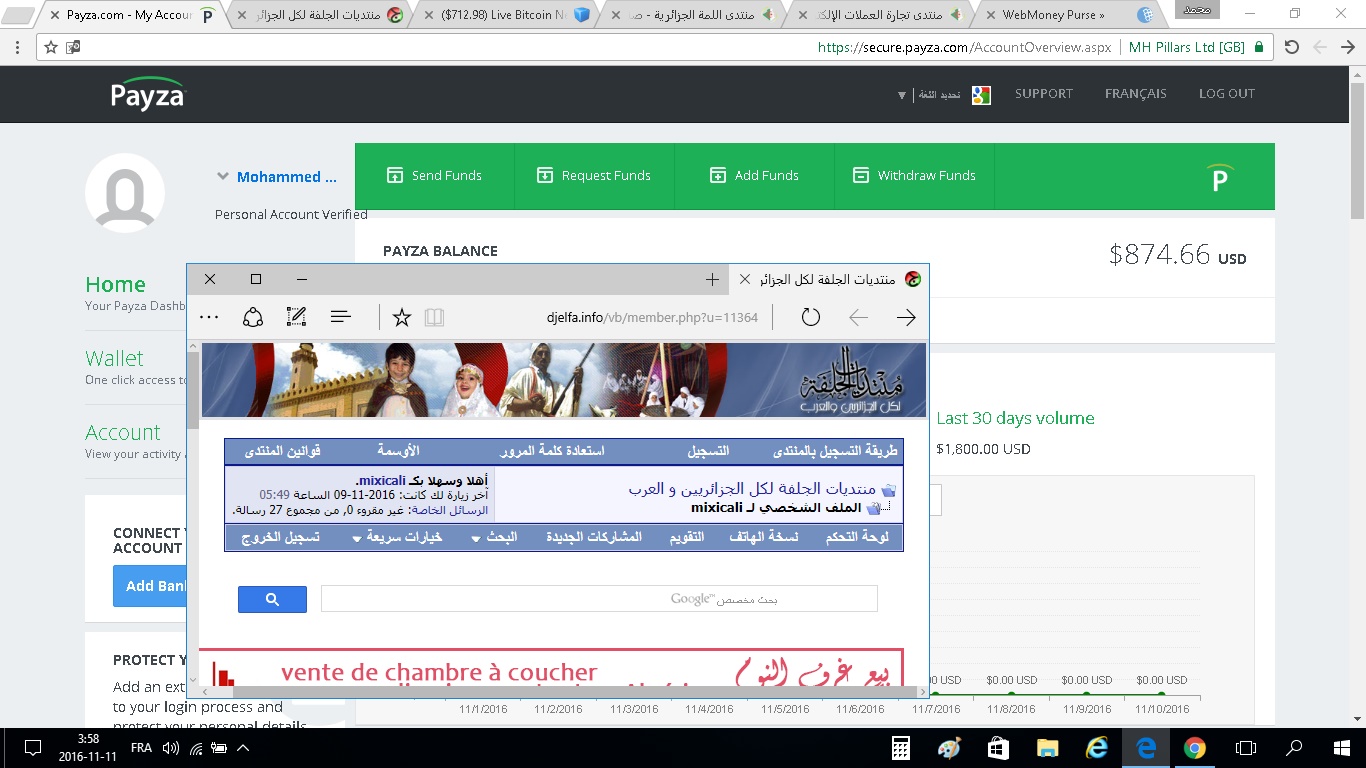This screenshot has width=1366, height=768.
Task: Click the Send Funds icon
Action: [x=394, y=176]
